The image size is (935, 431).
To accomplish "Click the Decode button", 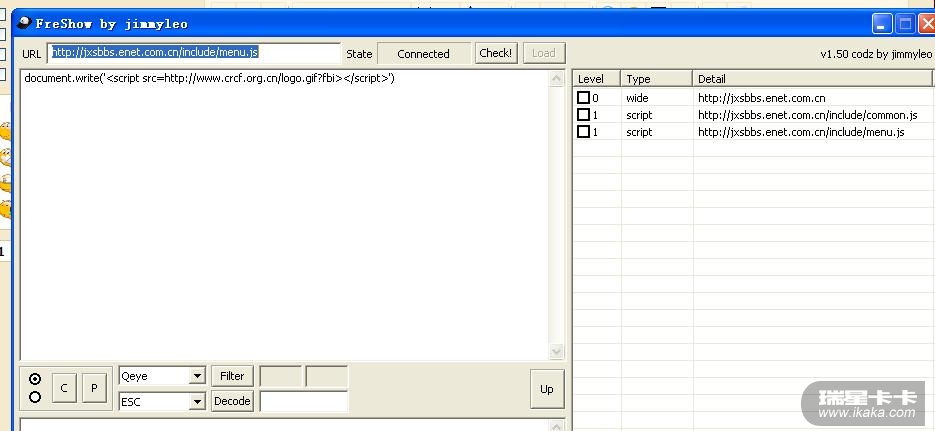I will pos(232,401).
